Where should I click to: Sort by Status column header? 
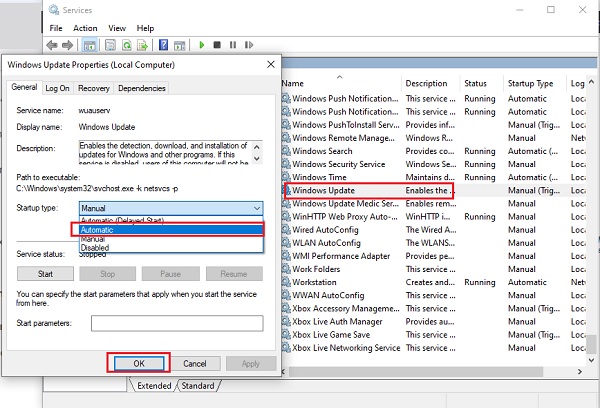click(x=482, y=83)
